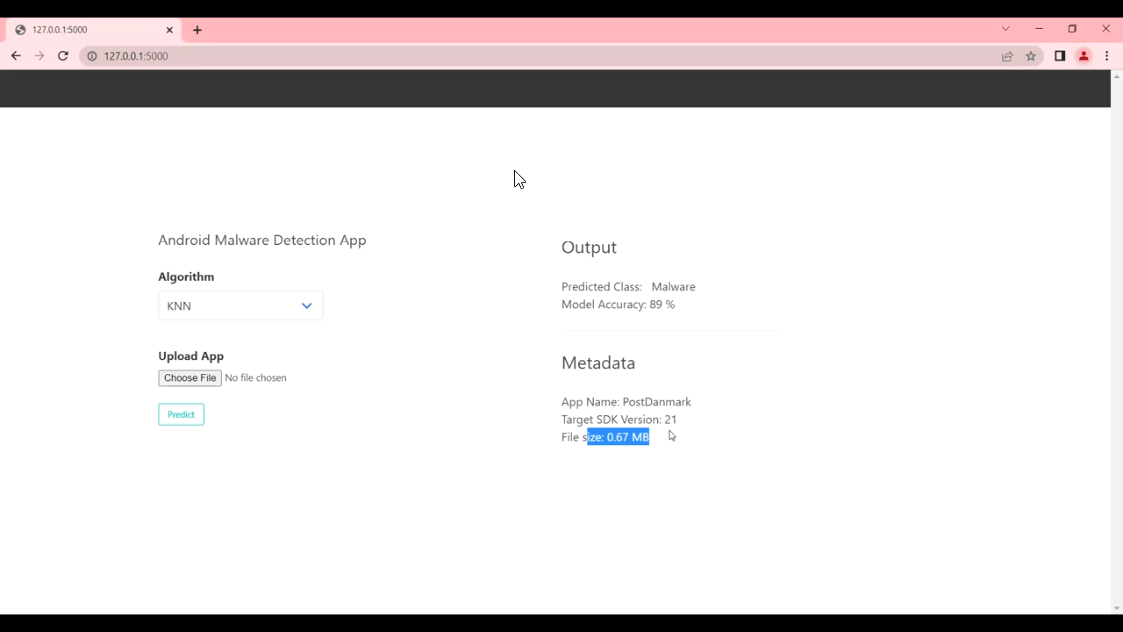Click the Predict button
This screenshot has height=632, width=1123.
click(x=181, y=414)
